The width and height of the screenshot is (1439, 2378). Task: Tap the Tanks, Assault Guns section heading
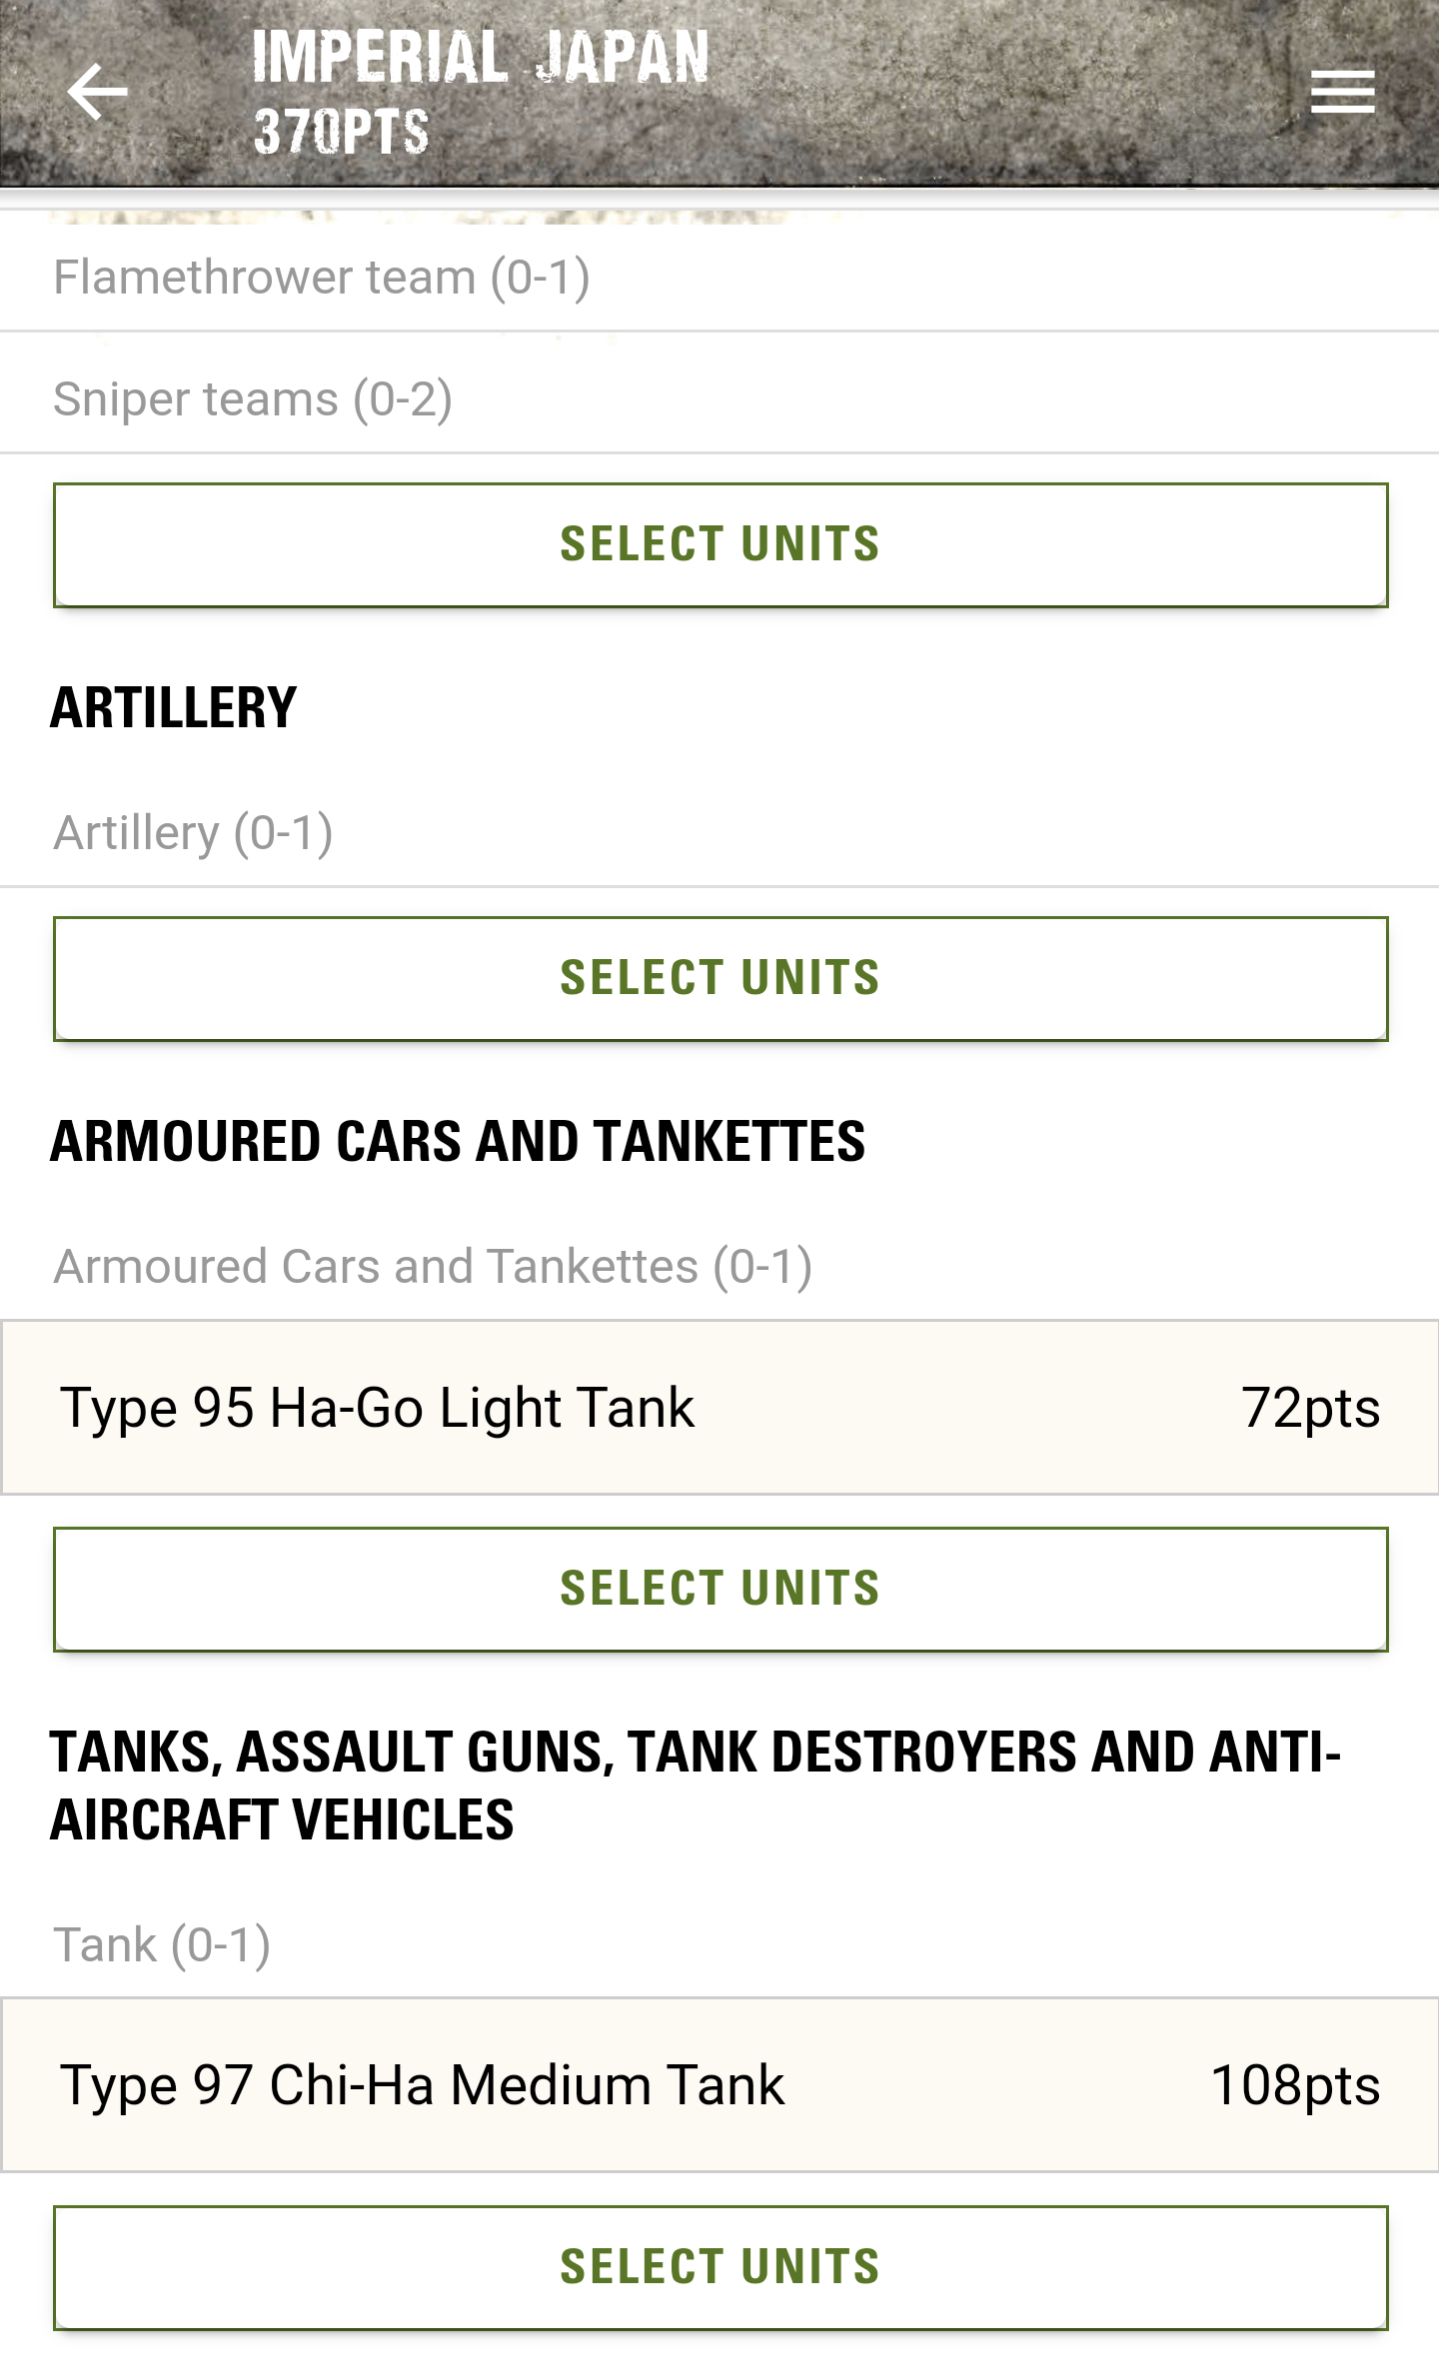(695, 1785)
